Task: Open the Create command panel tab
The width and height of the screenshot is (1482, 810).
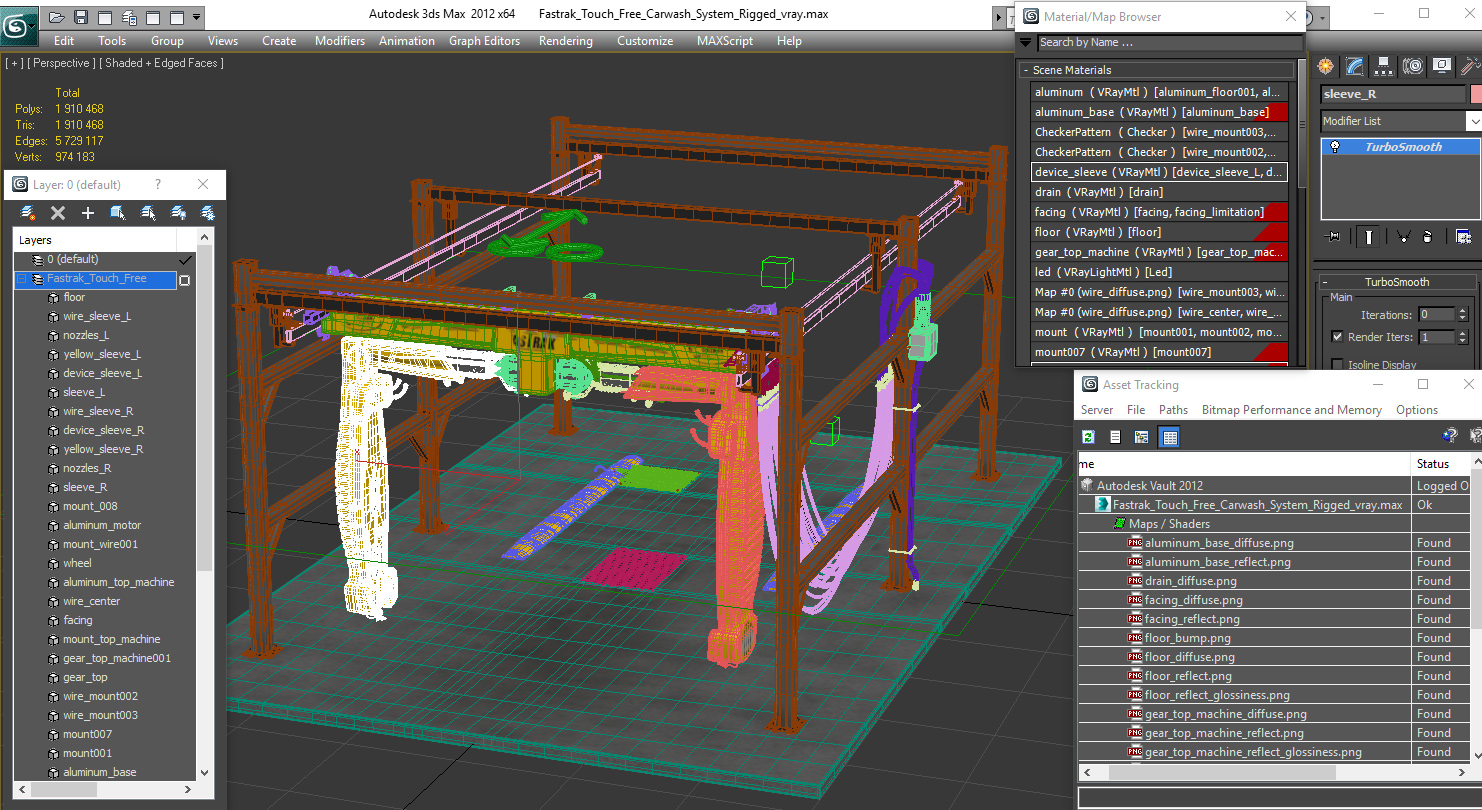Action: pos(1326,66)
